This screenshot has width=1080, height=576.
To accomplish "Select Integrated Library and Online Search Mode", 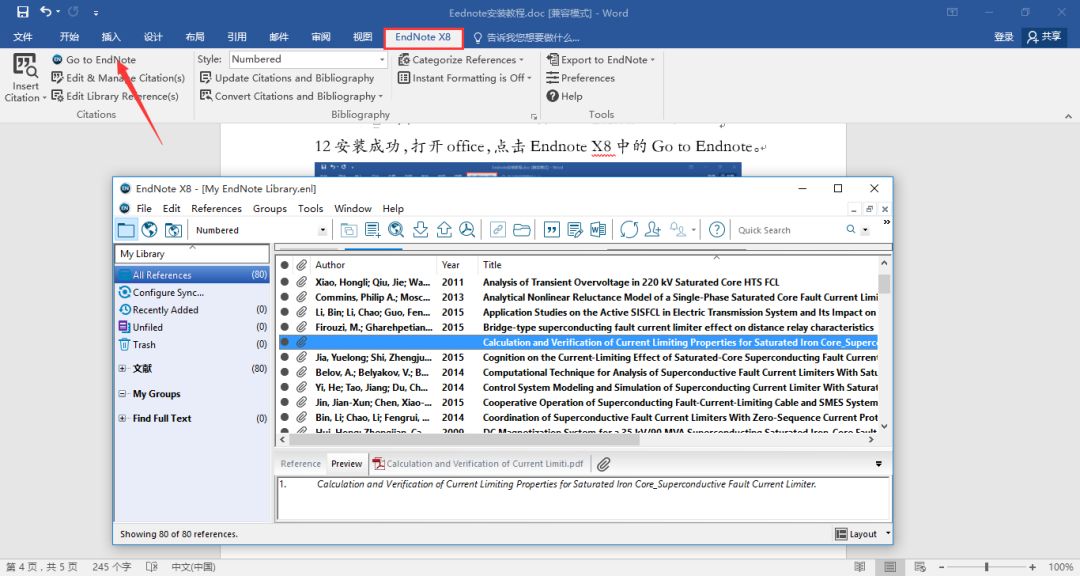I will [173, 229].
